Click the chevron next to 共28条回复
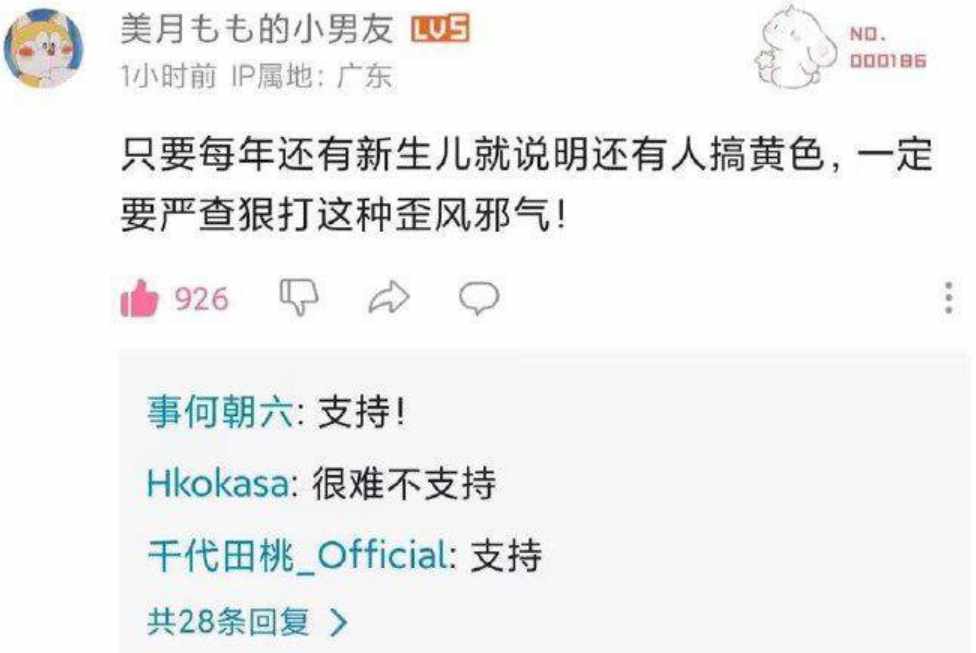The width and height of the screenshot is (976, 653). pyautogui.click(x=339, y=621)
